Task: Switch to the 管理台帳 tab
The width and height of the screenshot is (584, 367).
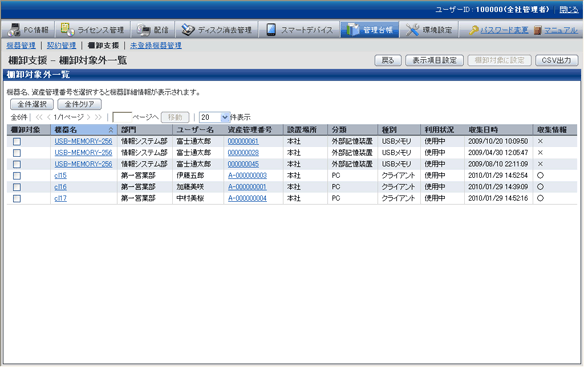Action: tap(369, 30)
